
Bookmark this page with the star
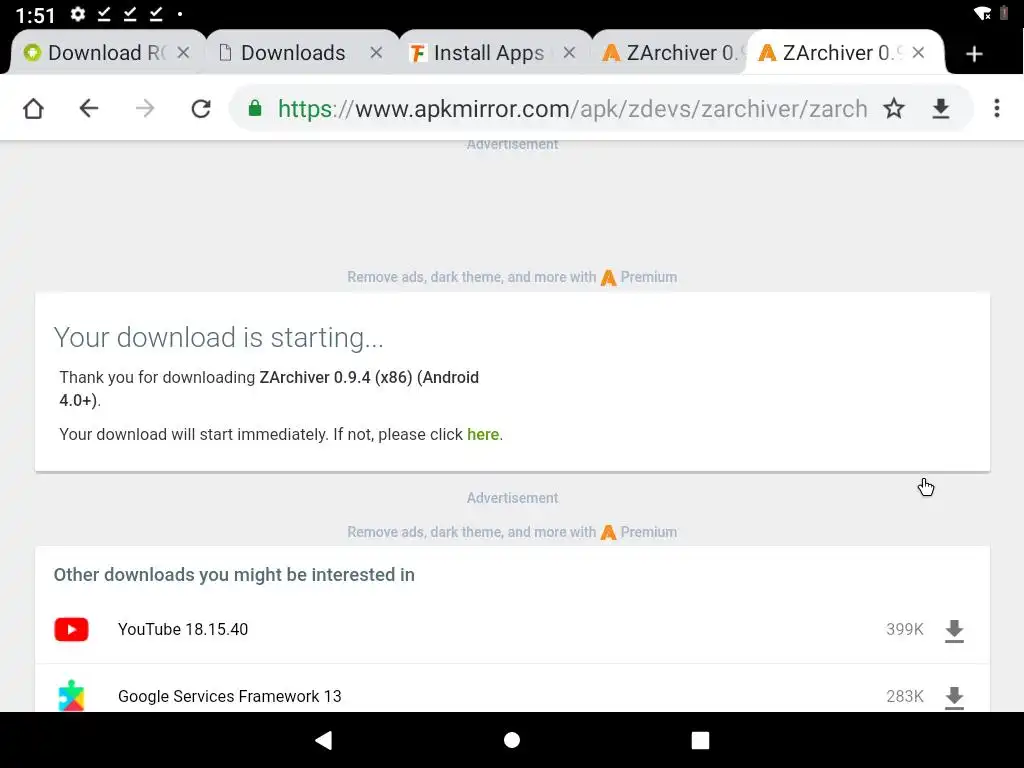[894, 108]
